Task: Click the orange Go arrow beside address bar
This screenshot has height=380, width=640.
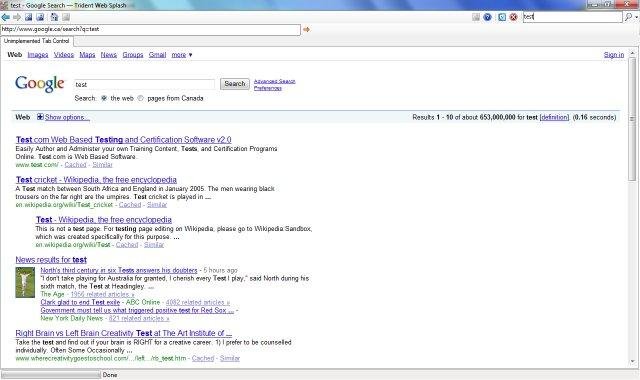Action: pos(306,29)
